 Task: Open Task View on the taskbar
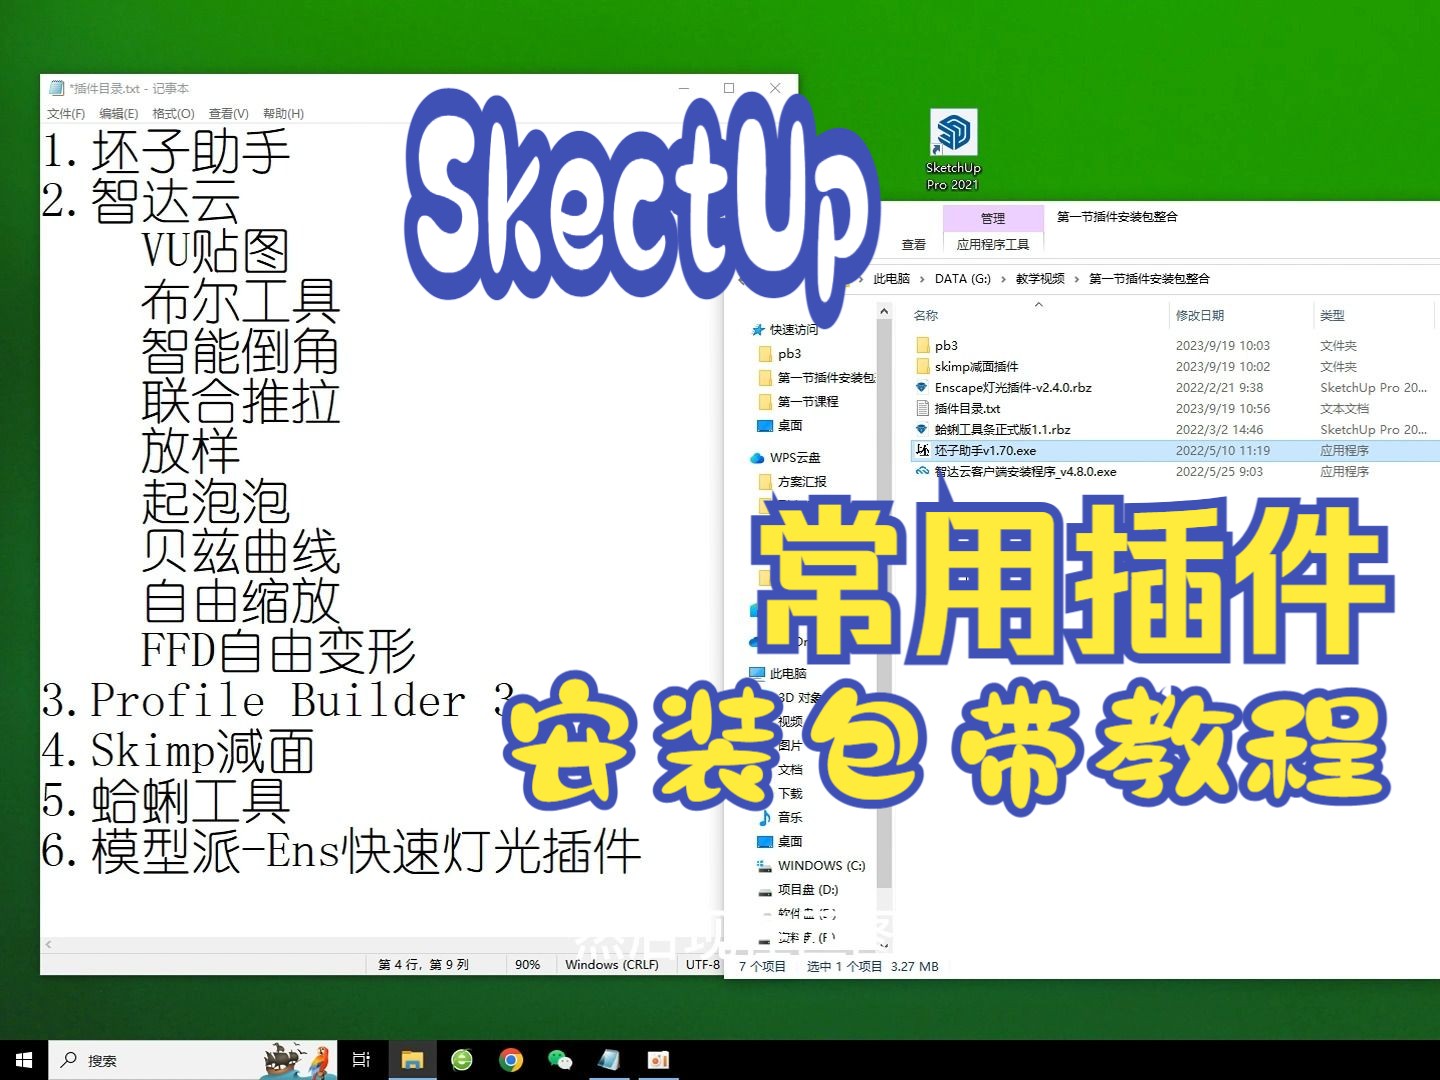[361, 1059]
